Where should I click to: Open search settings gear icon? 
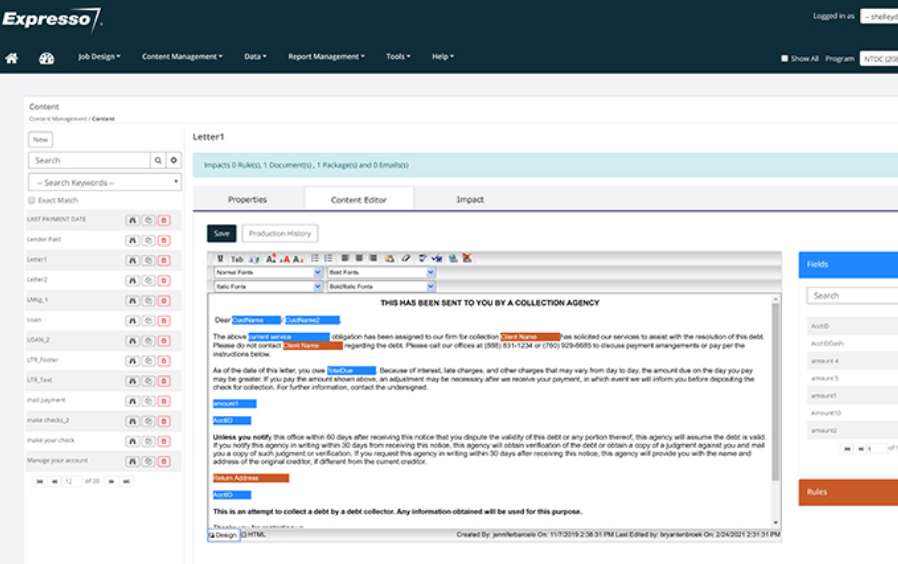click(x=174, y=160)
